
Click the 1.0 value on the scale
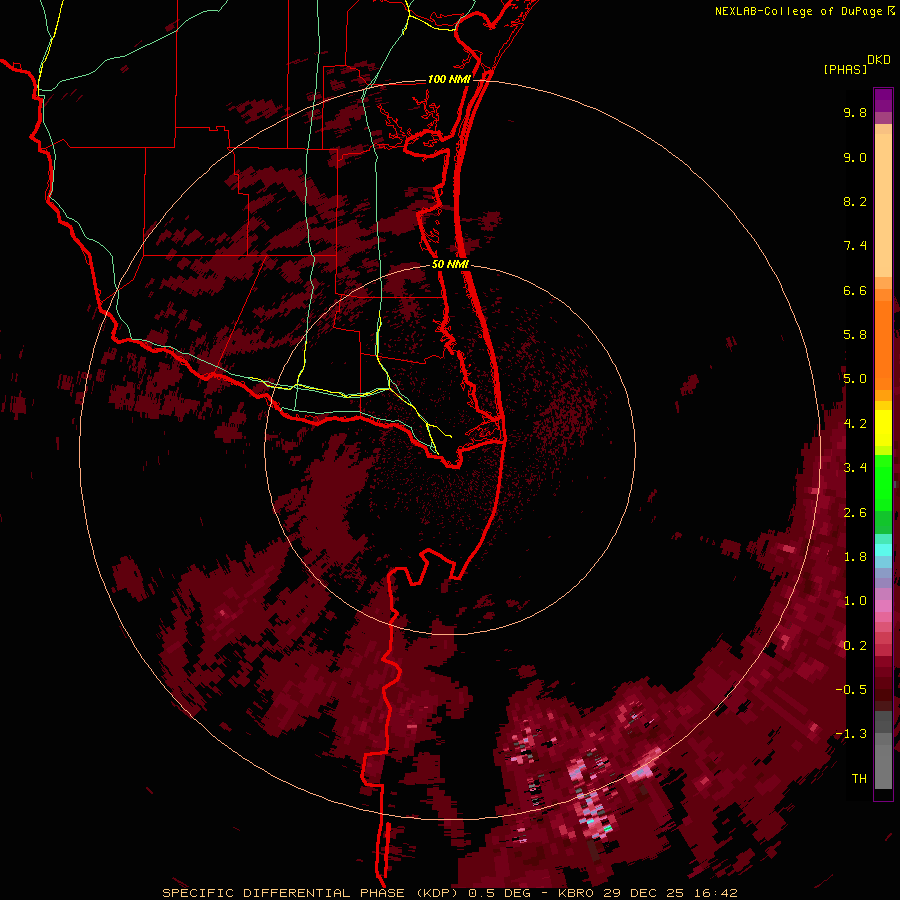855,601
